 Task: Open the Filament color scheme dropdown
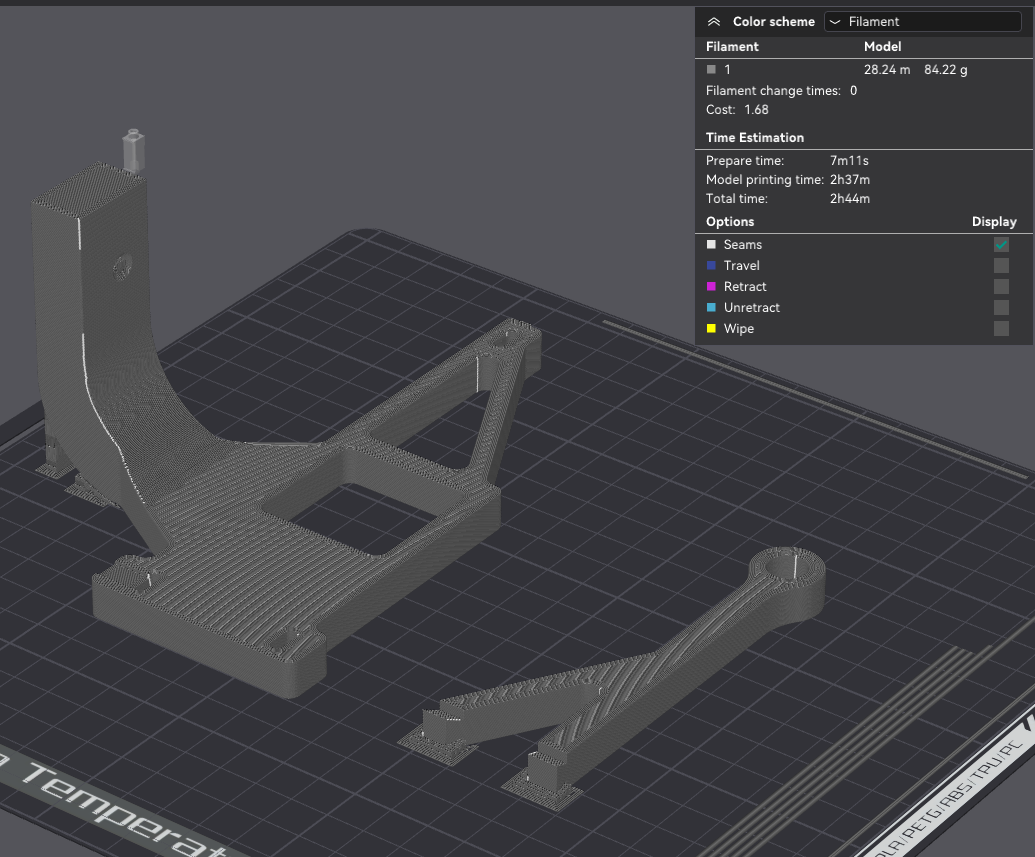(x=922, y=21)
